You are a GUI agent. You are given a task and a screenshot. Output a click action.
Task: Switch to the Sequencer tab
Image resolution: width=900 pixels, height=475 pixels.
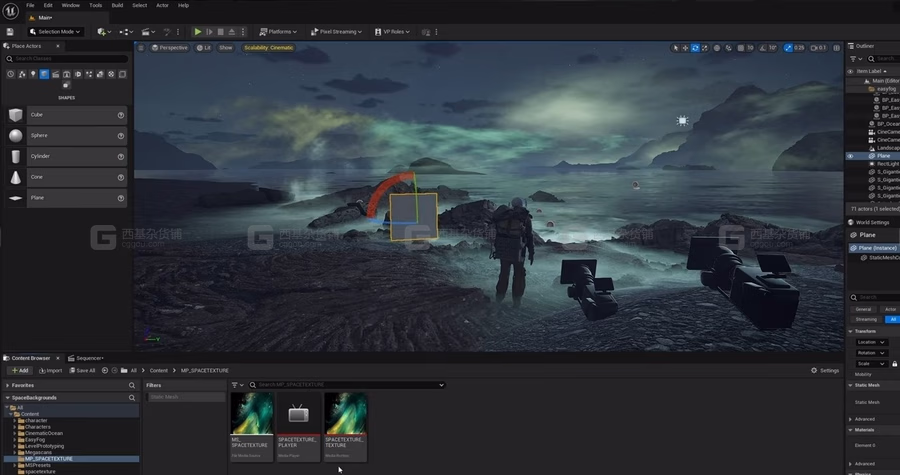coord(86,358)
